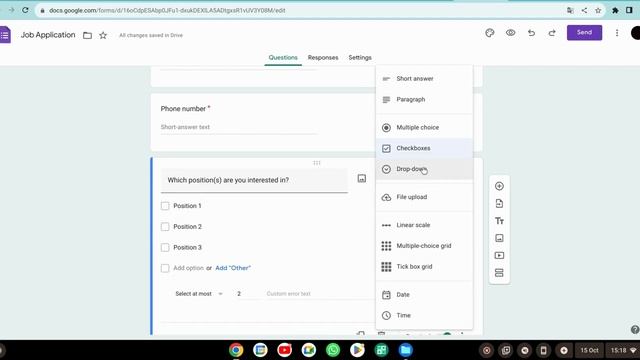
Task: Open the Settings tab
Action: coord(360,58)
